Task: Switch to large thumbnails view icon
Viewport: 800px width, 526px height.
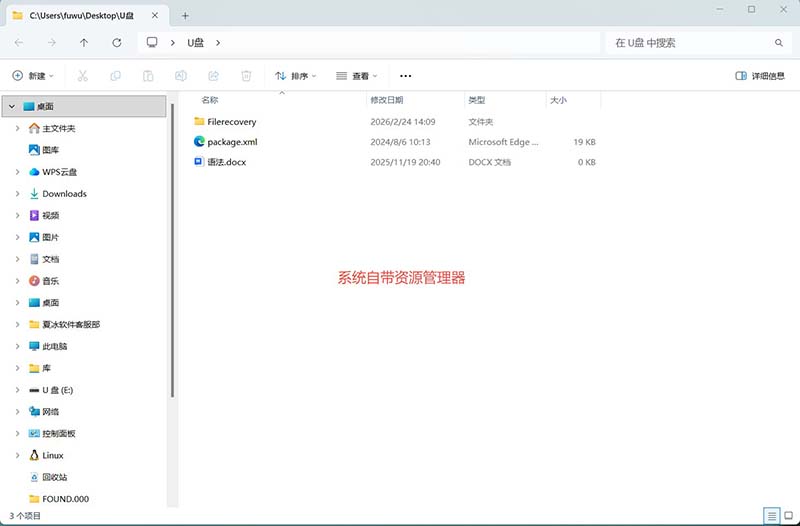Action: [789, 516]
